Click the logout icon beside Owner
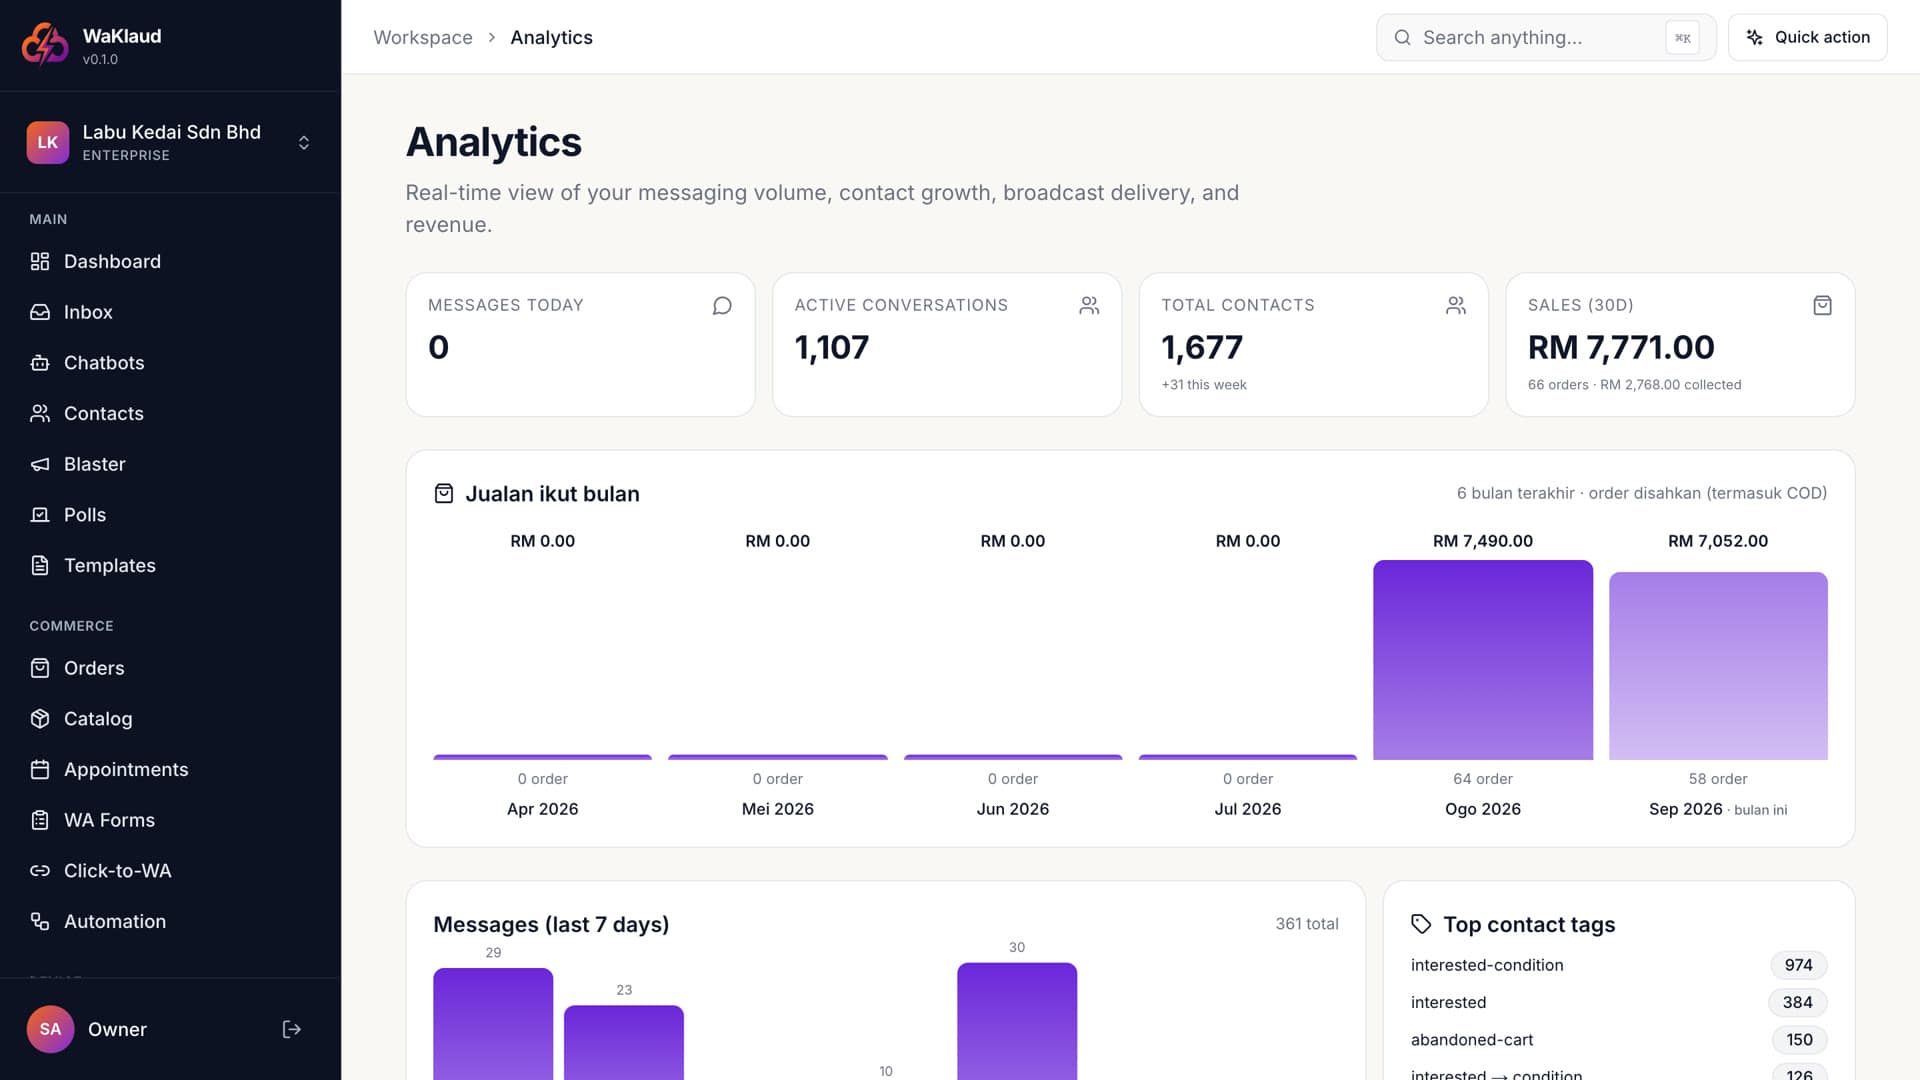This screenshot has width=1920, height=1080. coord(292,1029)
